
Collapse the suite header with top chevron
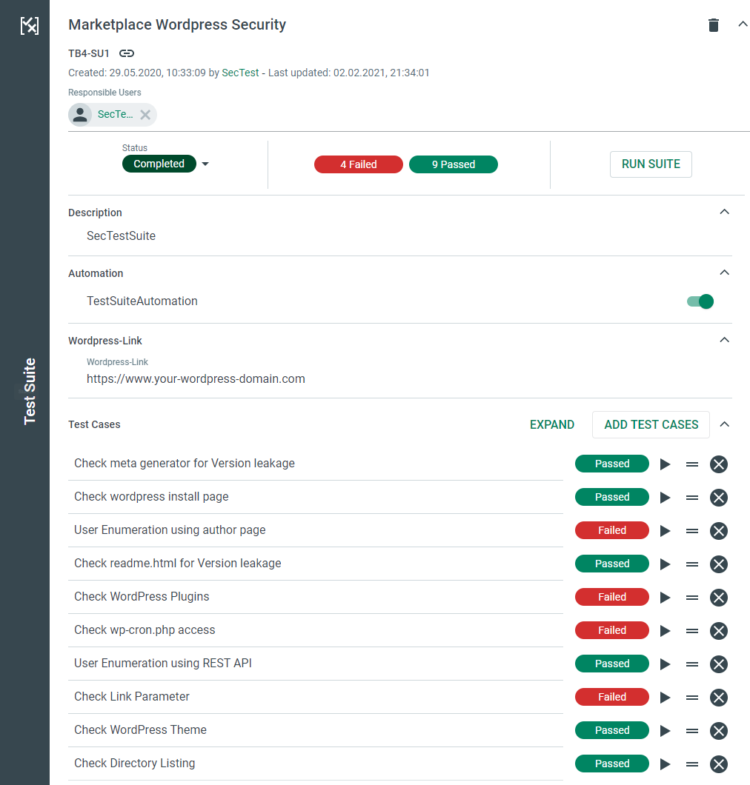click(742, 24)
